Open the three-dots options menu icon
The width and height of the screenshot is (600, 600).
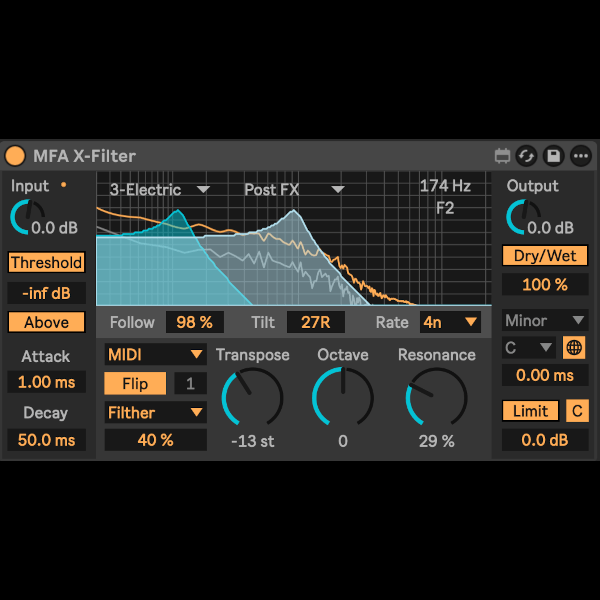[580, 156]
